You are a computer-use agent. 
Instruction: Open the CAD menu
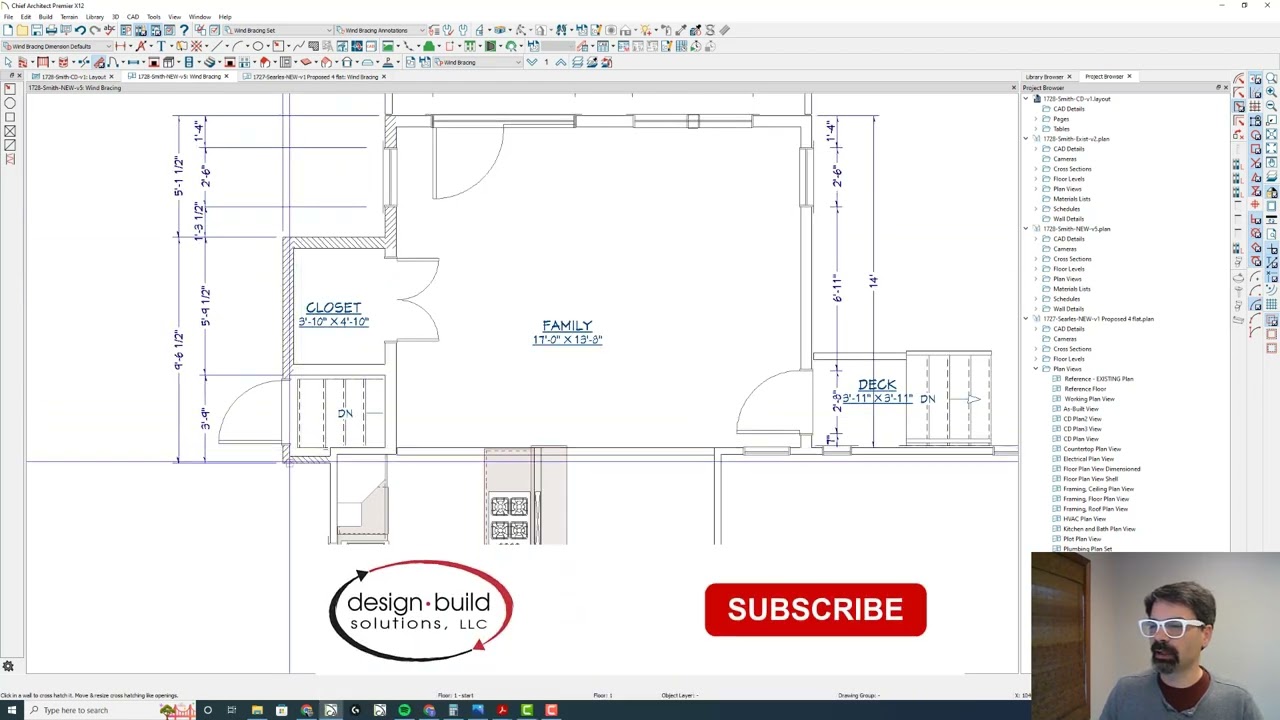132,17
